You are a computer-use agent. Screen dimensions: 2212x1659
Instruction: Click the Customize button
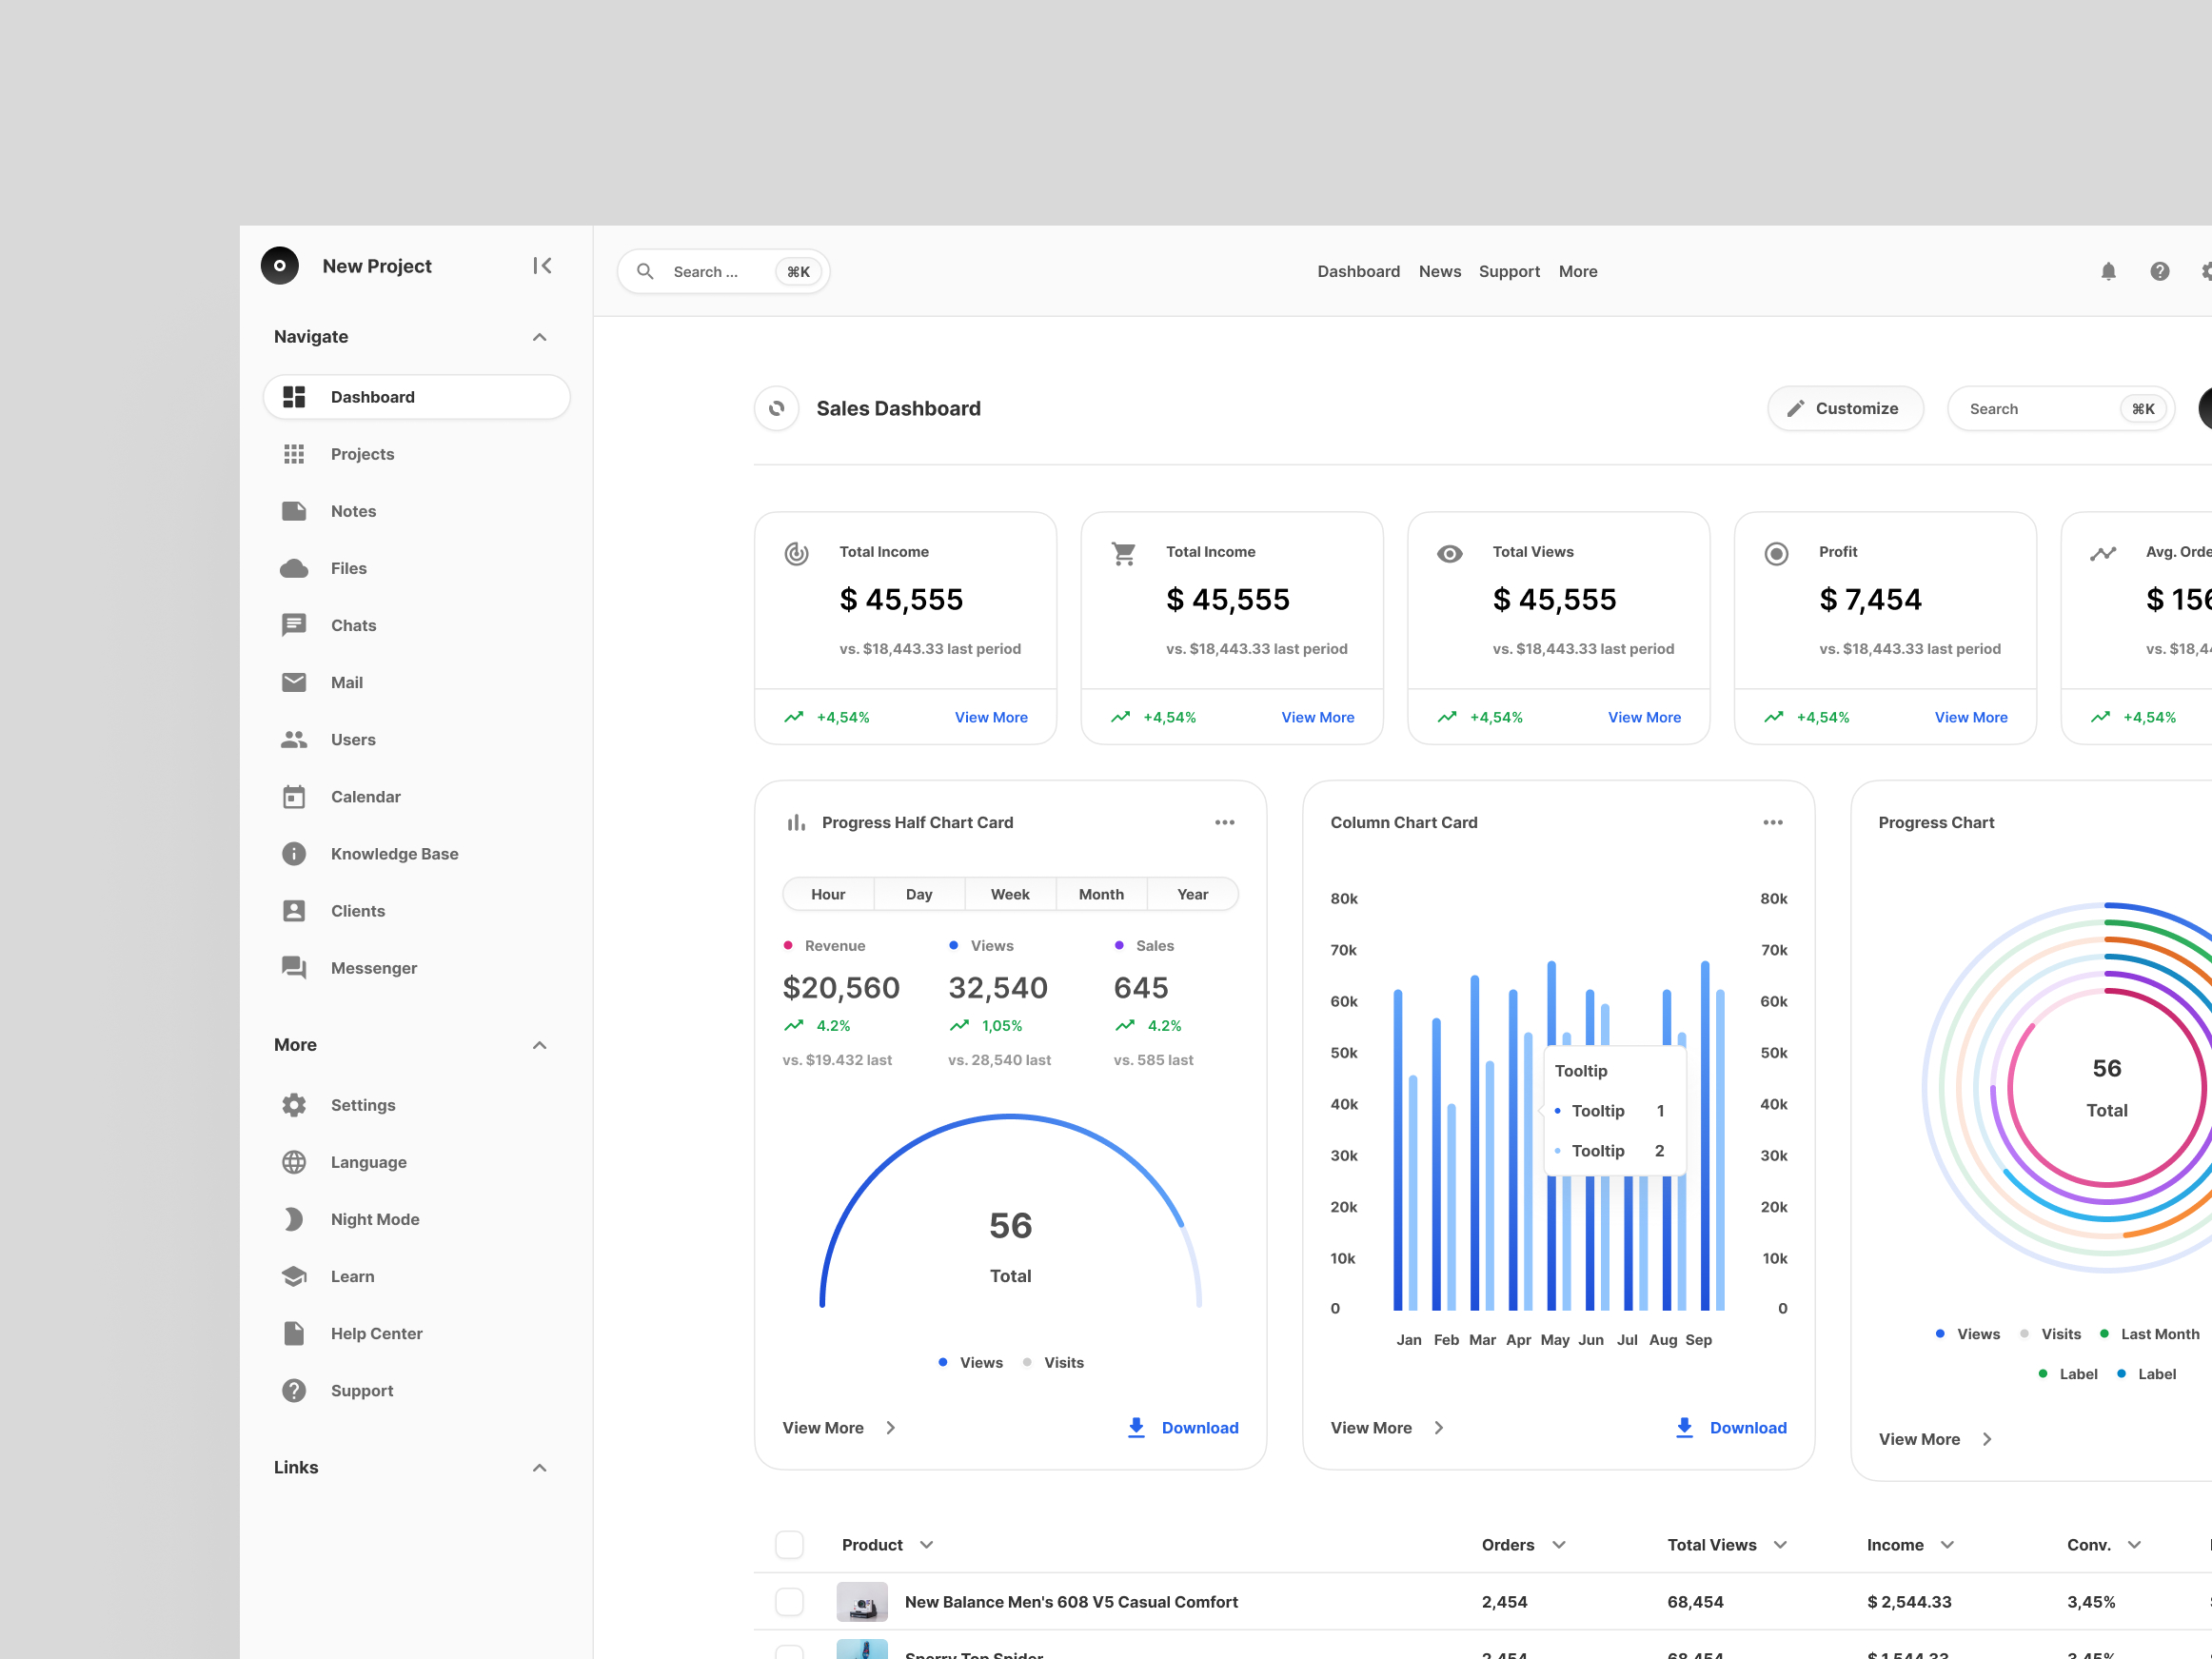coord(1844,408)
